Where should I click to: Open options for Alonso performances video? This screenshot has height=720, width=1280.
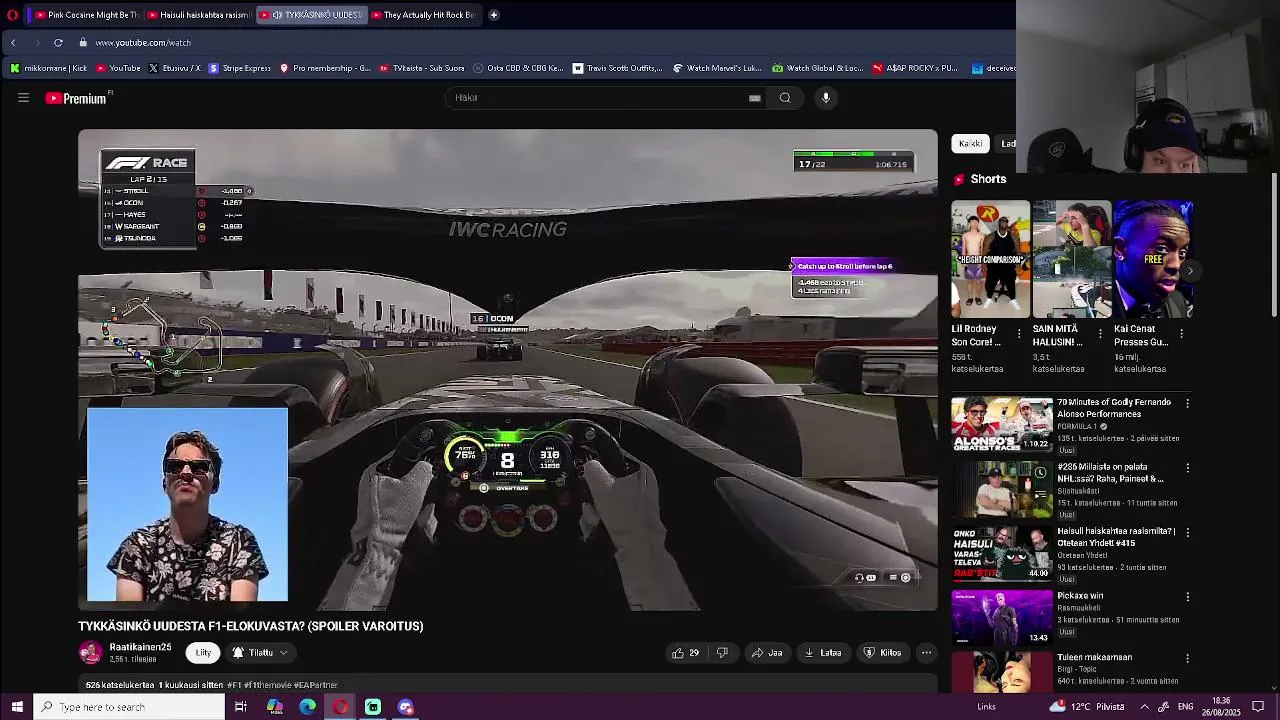point(1187,403)
